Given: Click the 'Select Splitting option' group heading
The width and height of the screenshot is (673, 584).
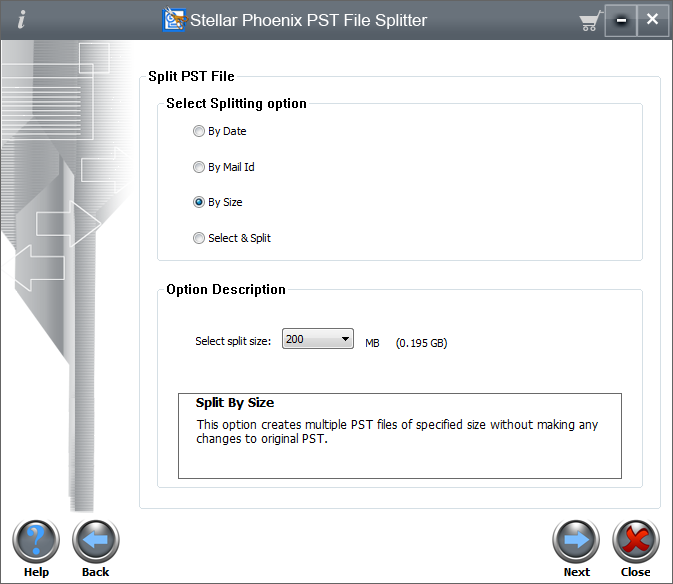Looking at the screenshot, I should point(236,103).
